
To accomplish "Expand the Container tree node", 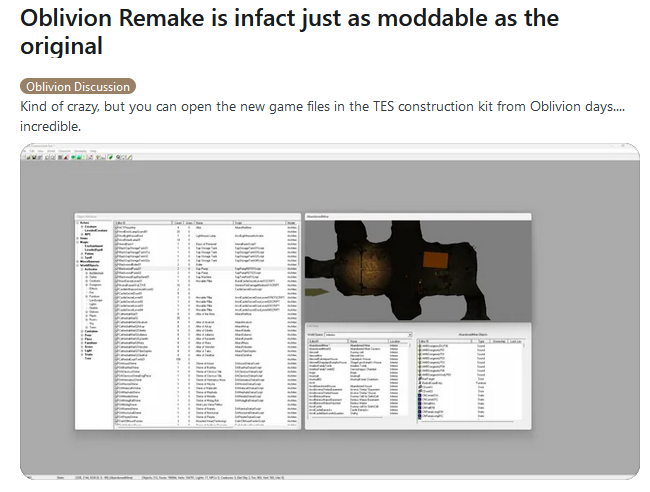I will [x=82, y=331].
